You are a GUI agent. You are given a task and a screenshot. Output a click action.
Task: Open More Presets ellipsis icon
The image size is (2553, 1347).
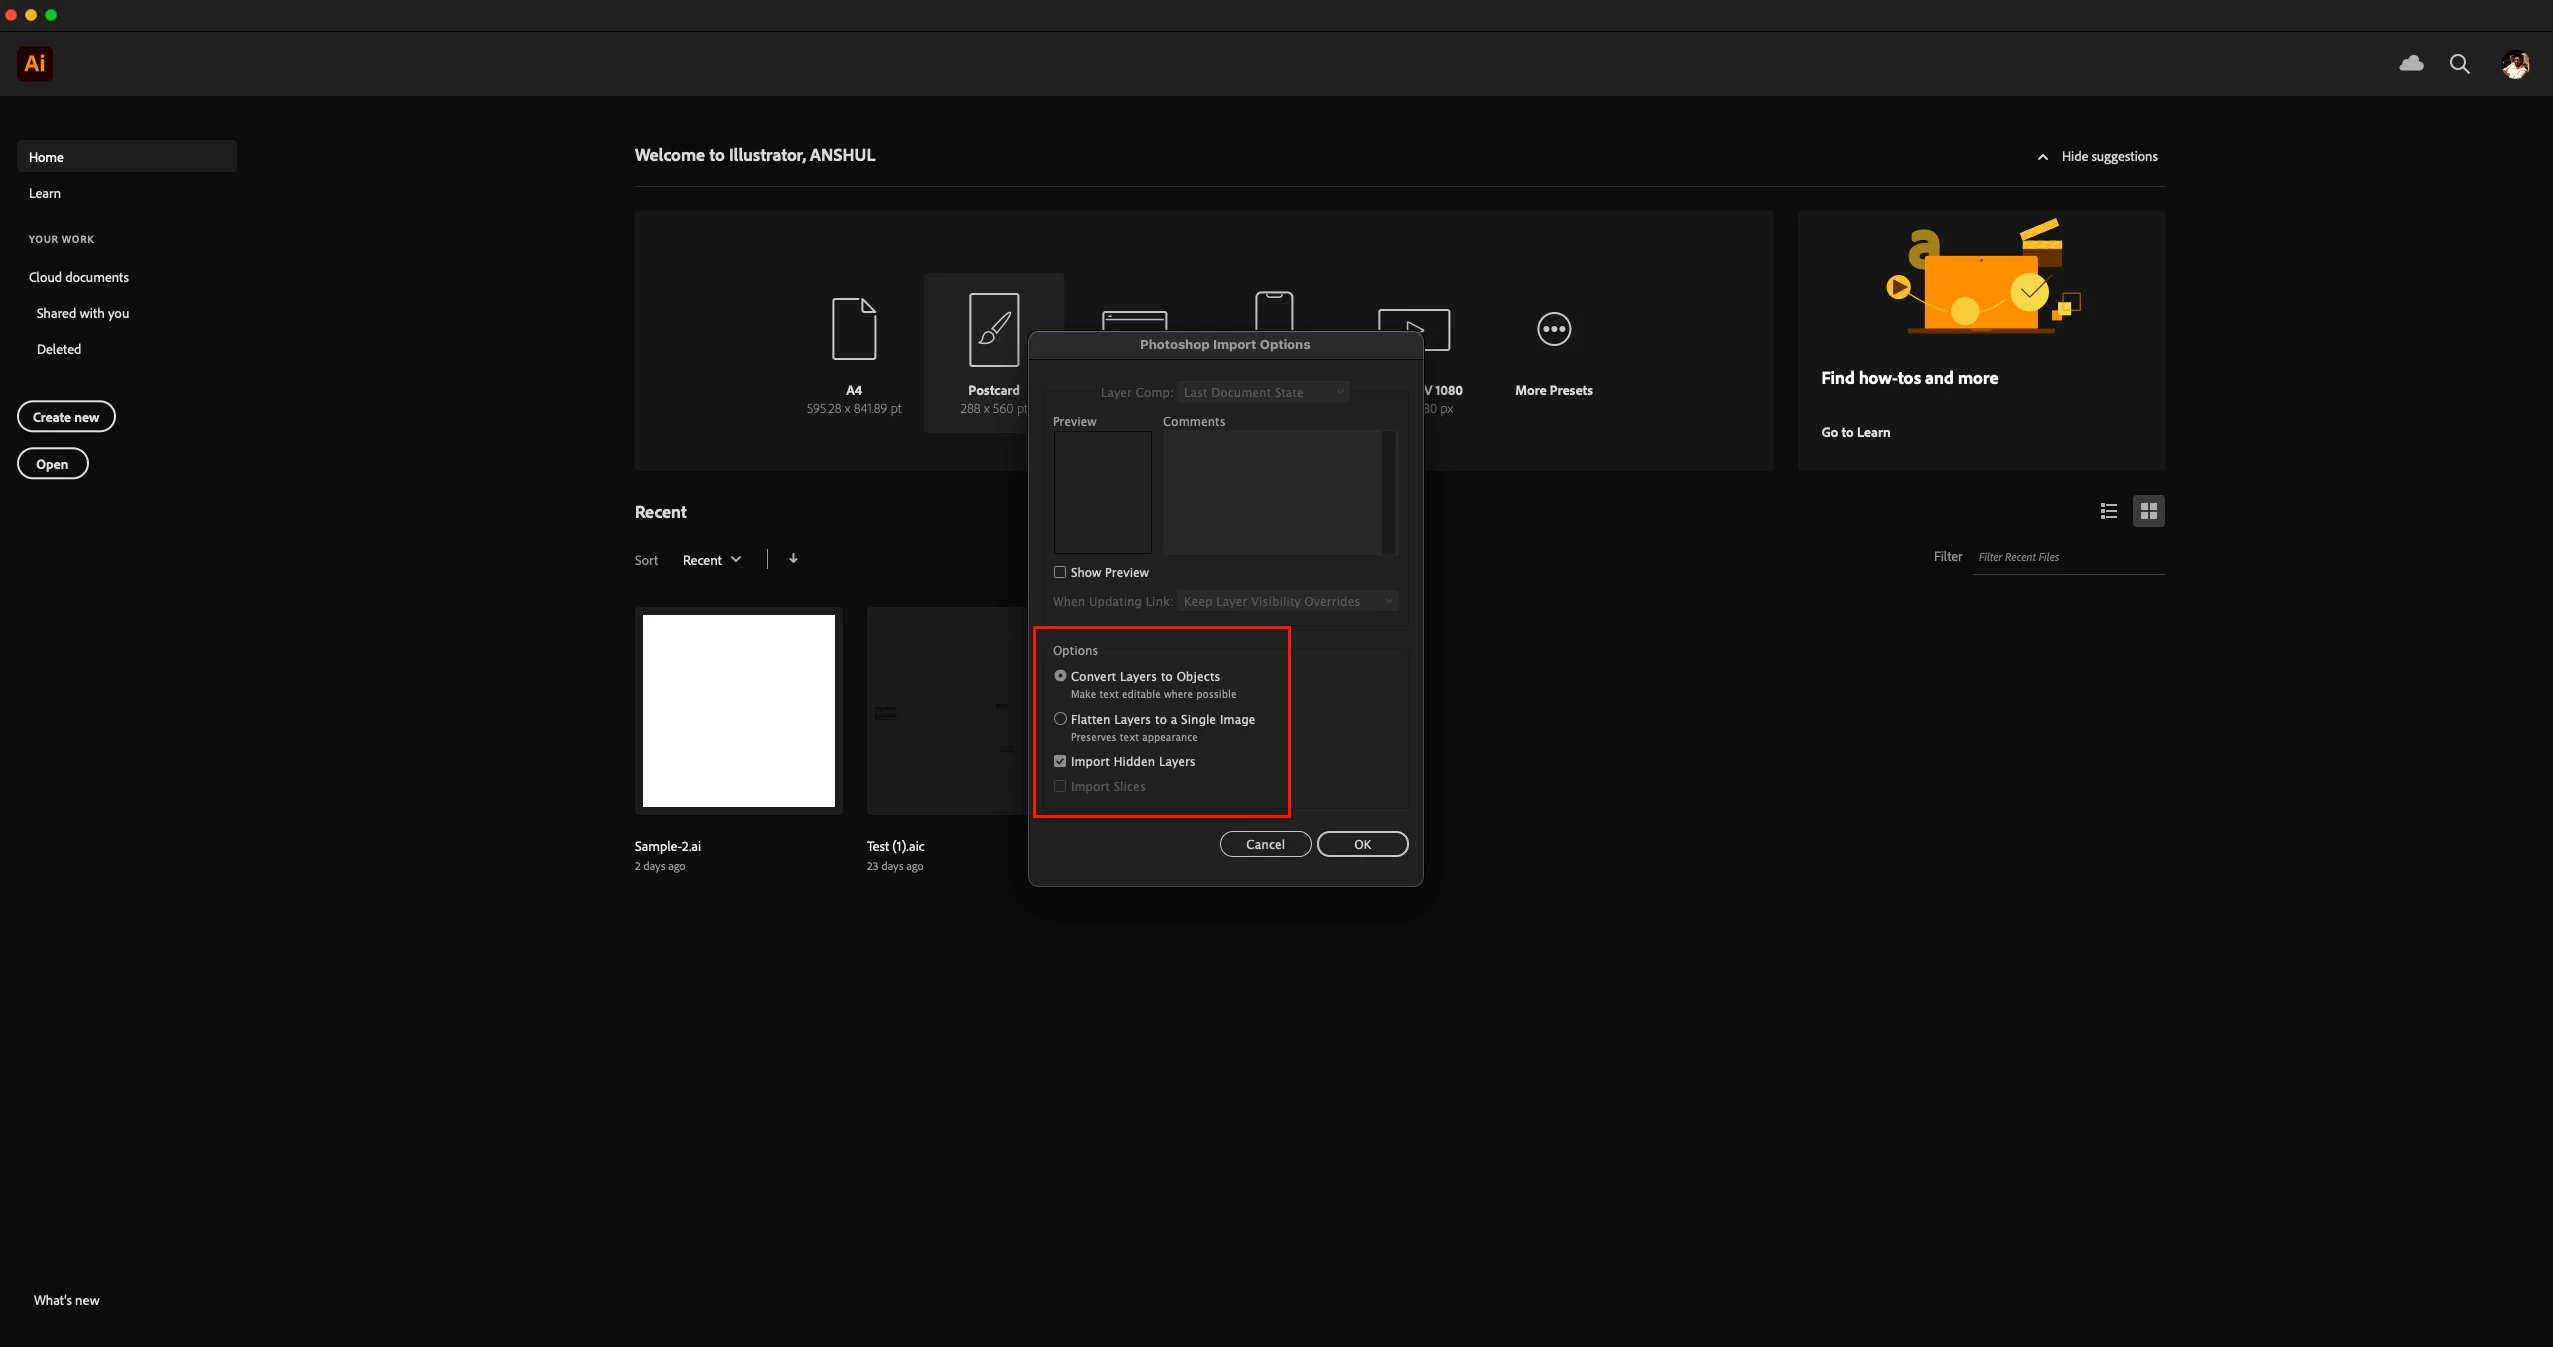(1553, 329)
